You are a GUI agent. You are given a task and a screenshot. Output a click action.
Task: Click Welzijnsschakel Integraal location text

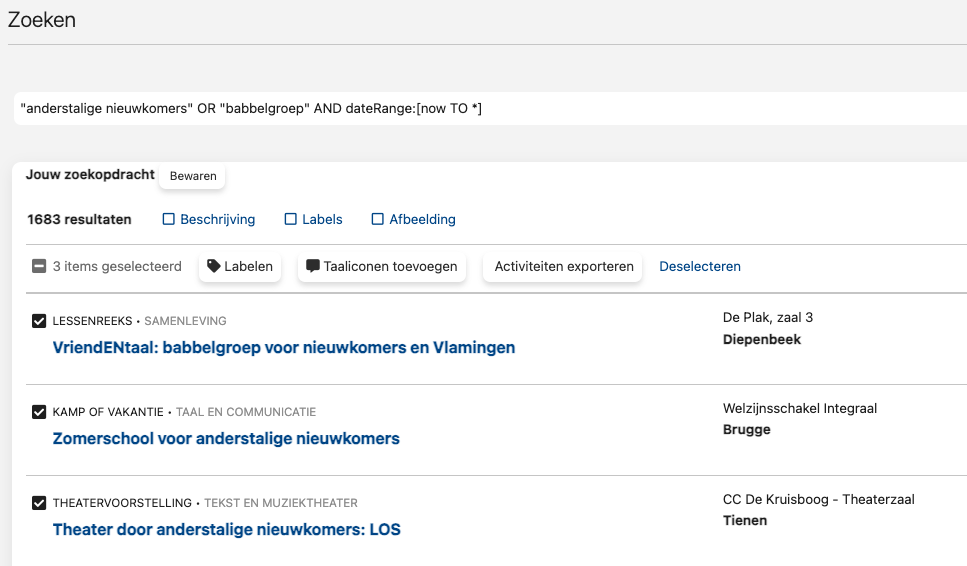(800, 408)
